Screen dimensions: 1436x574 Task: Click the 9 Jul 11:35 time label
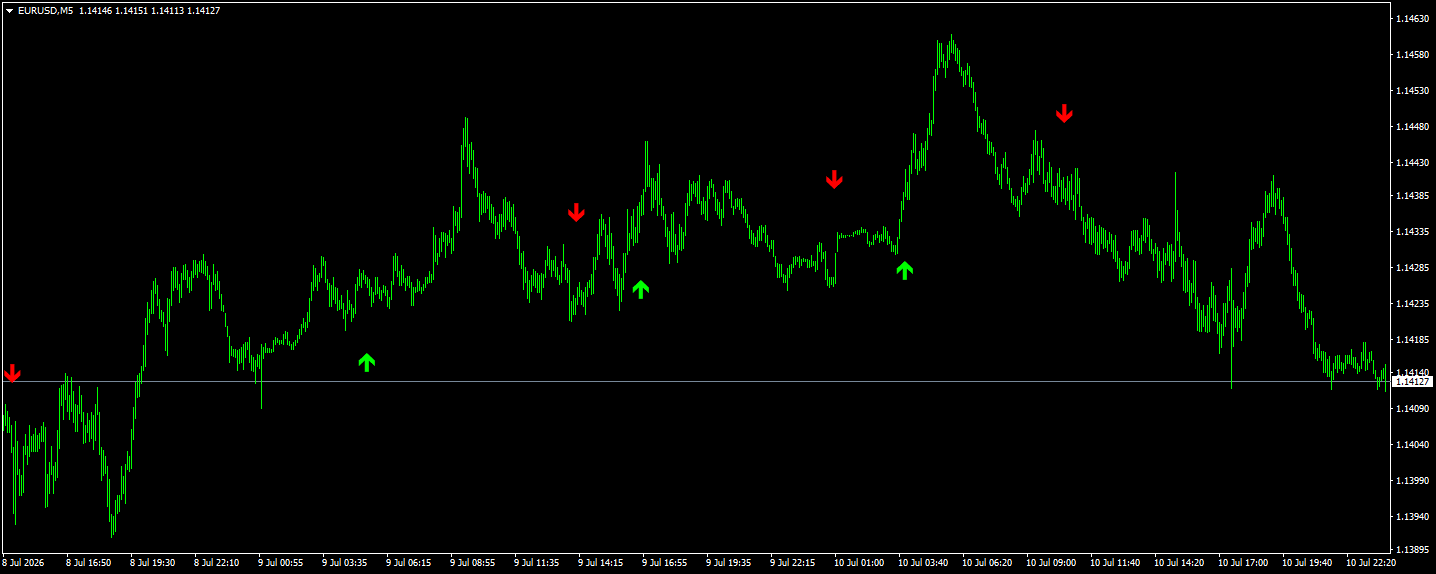[x=537, y=563]
